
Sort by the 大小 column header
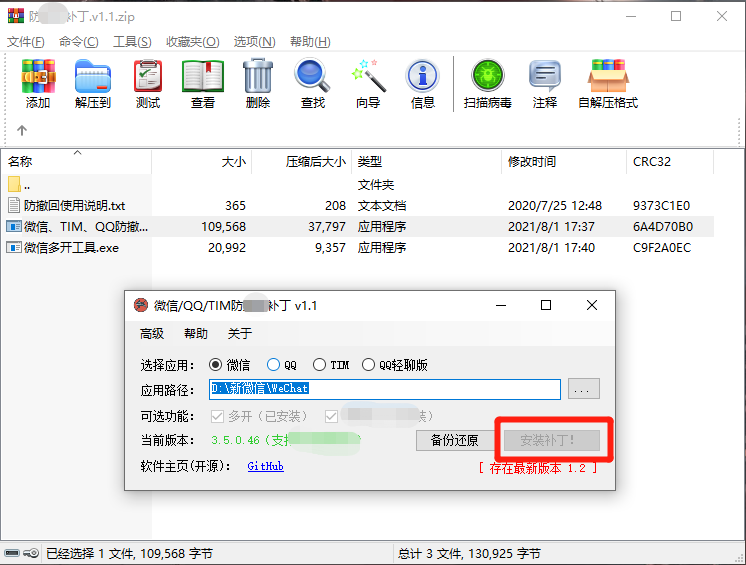pyautogui.click(x=202, y=162)
